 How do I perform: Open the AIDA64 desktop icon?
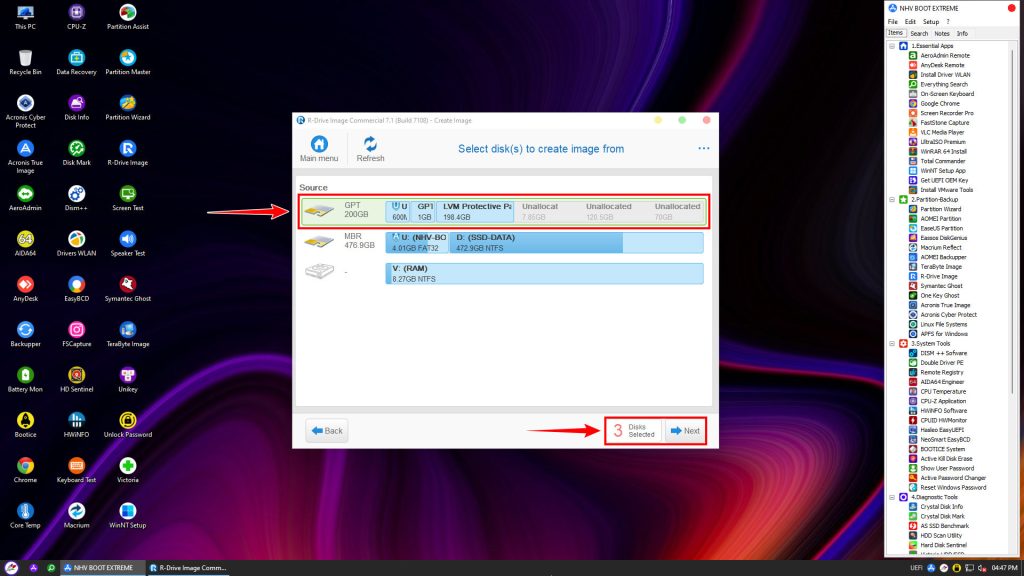(25, 244)
